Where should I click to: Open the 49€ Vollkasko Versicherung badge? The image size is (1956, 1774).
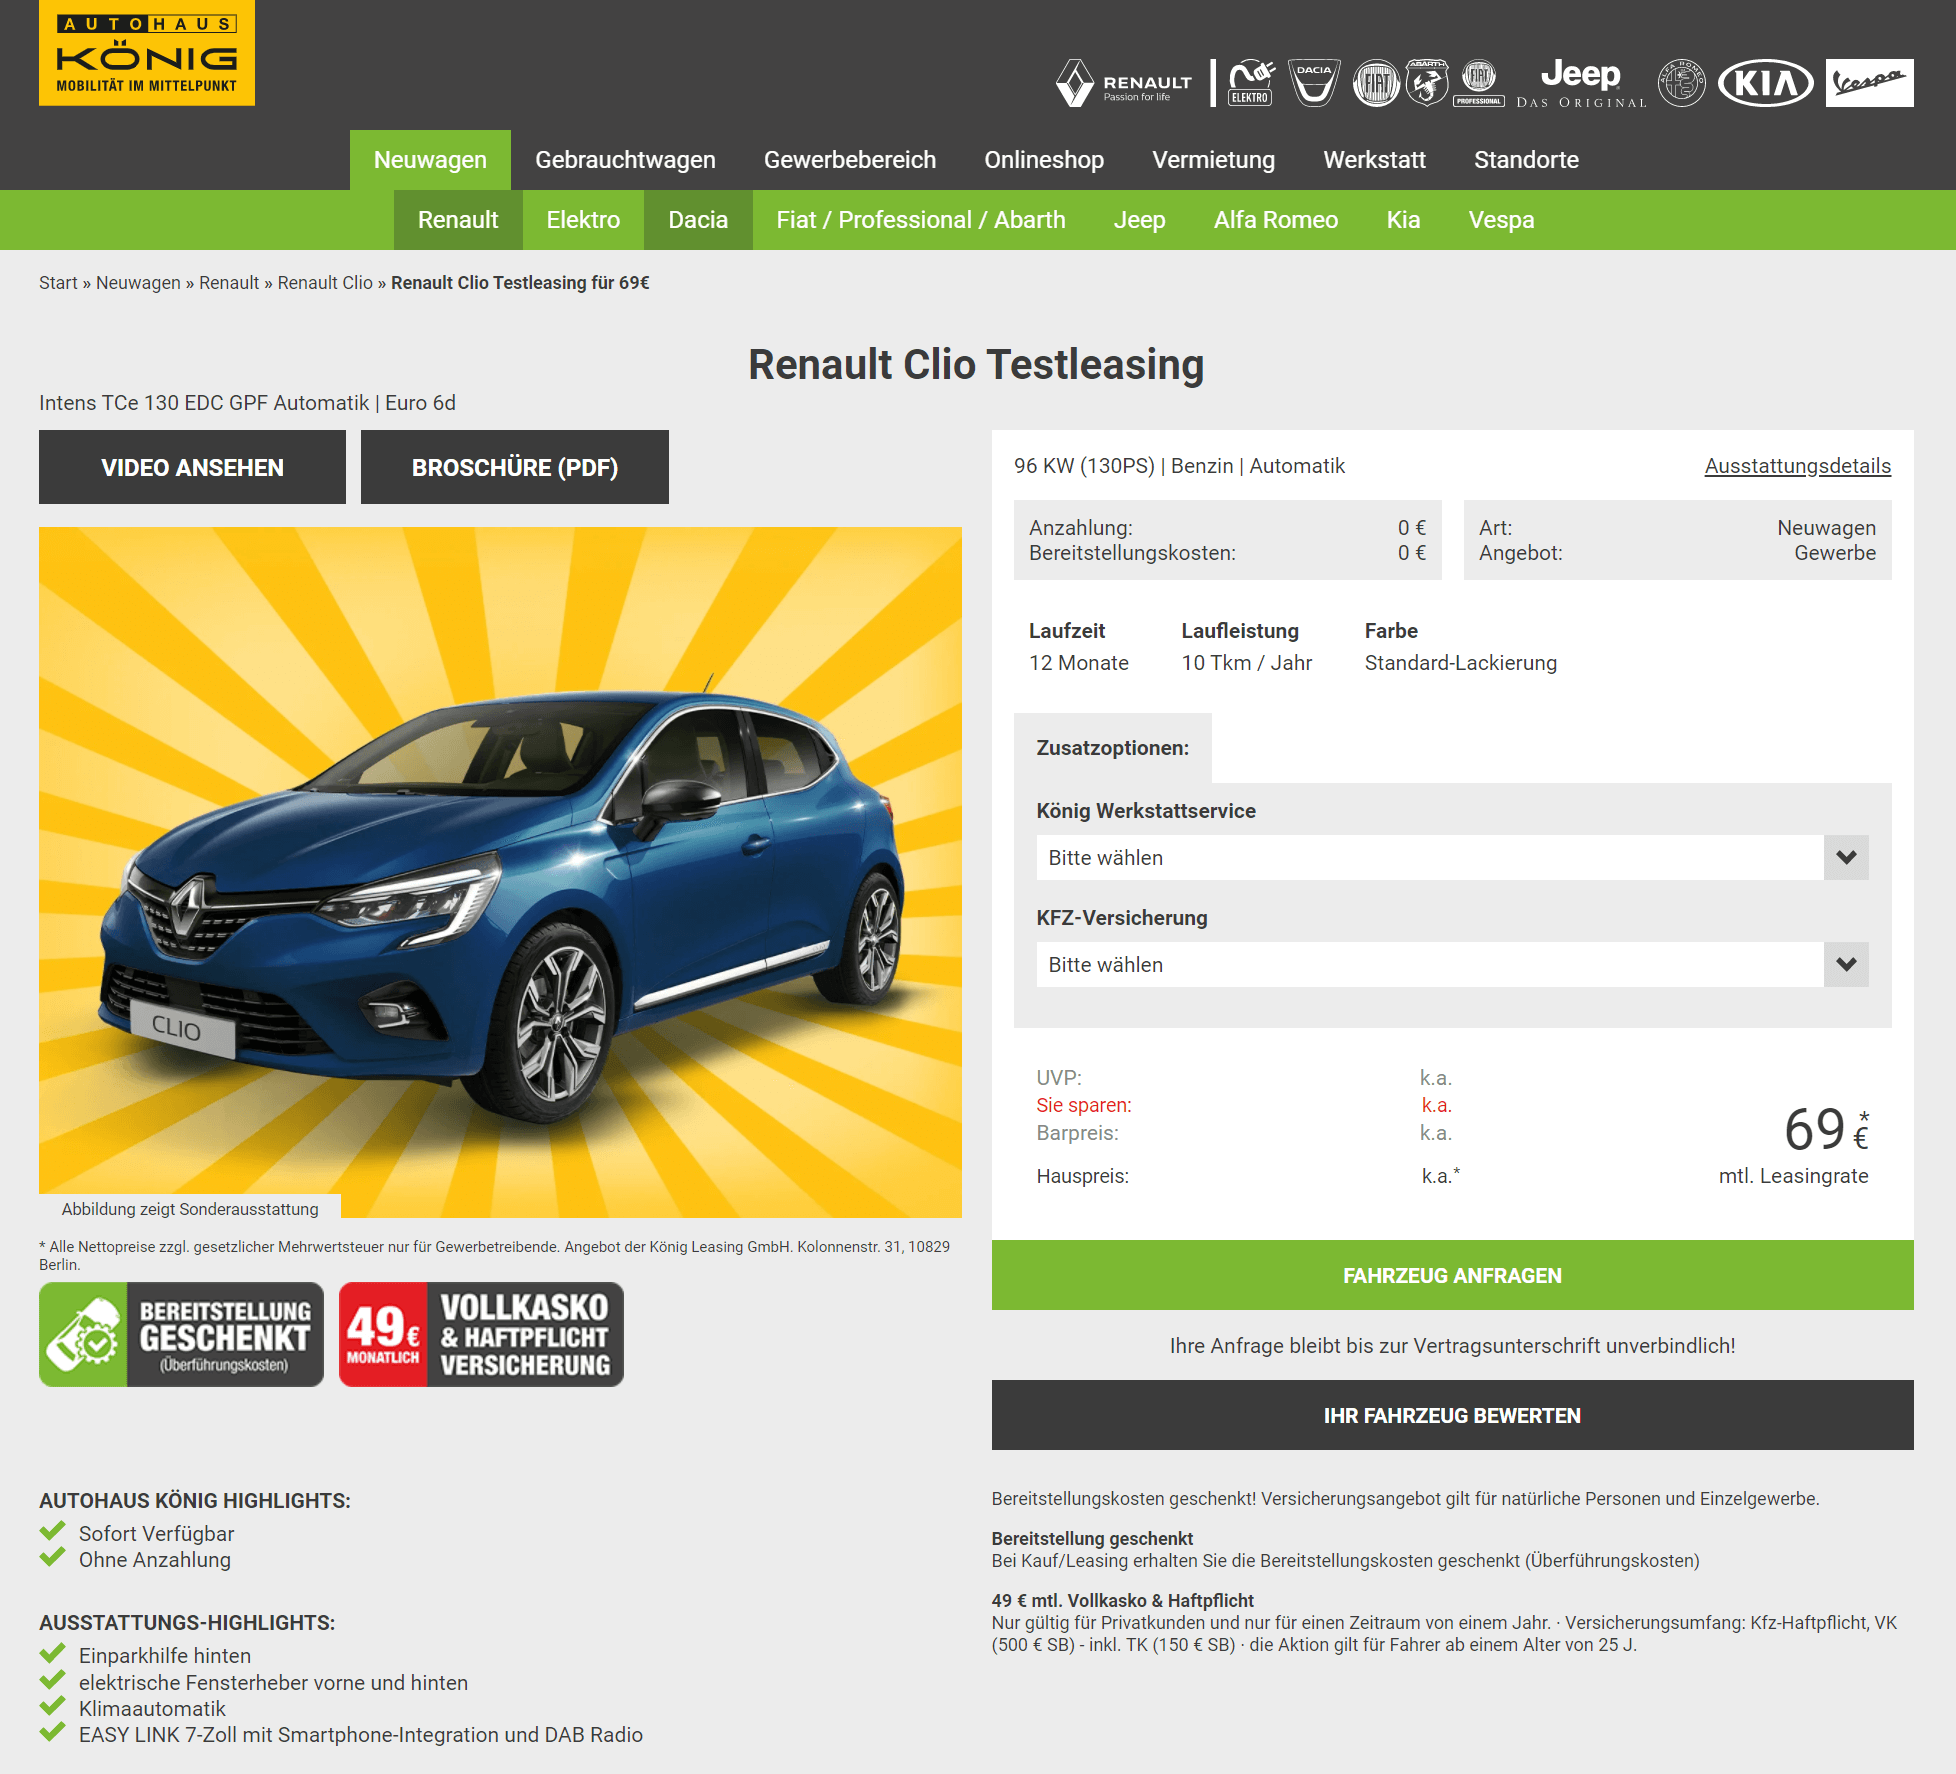(x=481, y=1334)
